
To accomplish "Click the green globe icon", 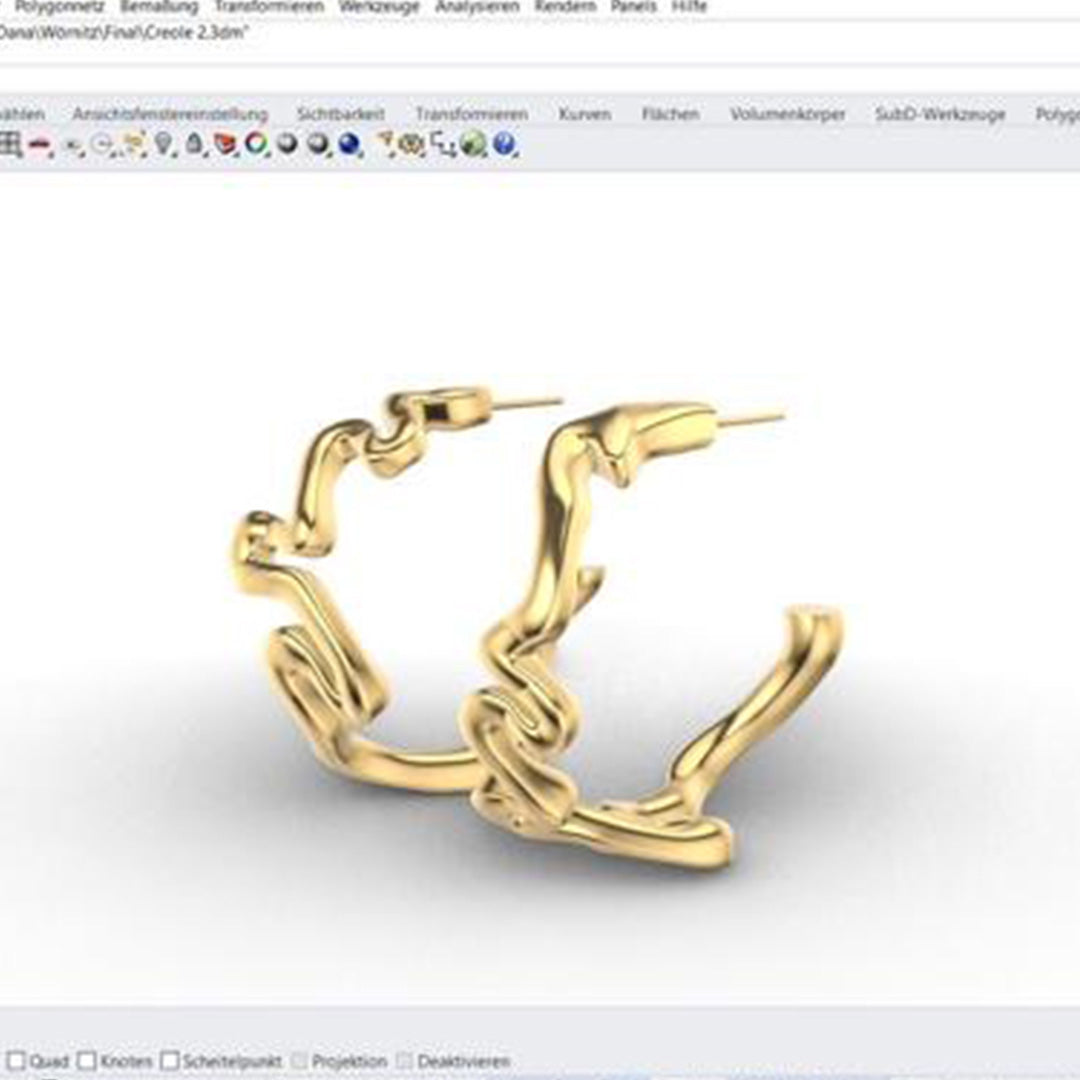I will (x=474, y=145).
